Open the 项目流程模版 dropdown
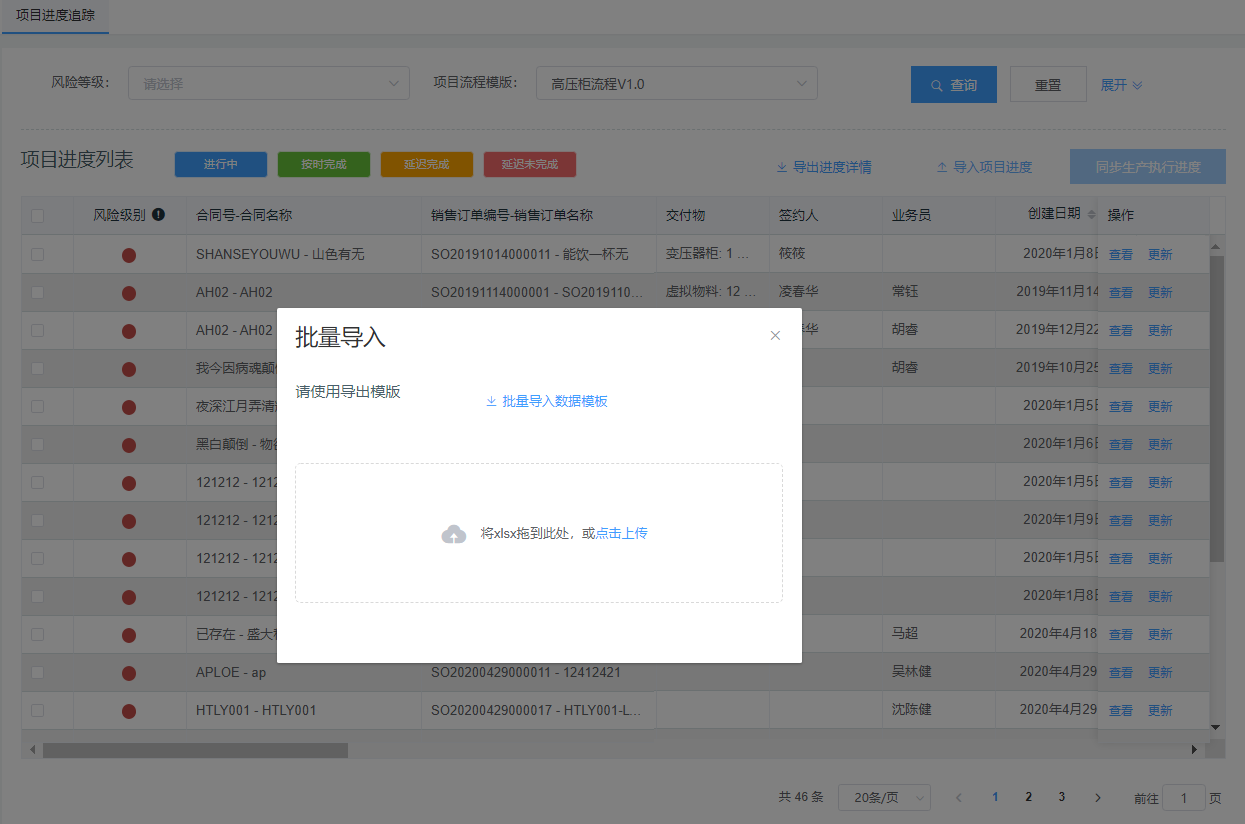Screen dimensions: 1245x824 click(676, 84)
